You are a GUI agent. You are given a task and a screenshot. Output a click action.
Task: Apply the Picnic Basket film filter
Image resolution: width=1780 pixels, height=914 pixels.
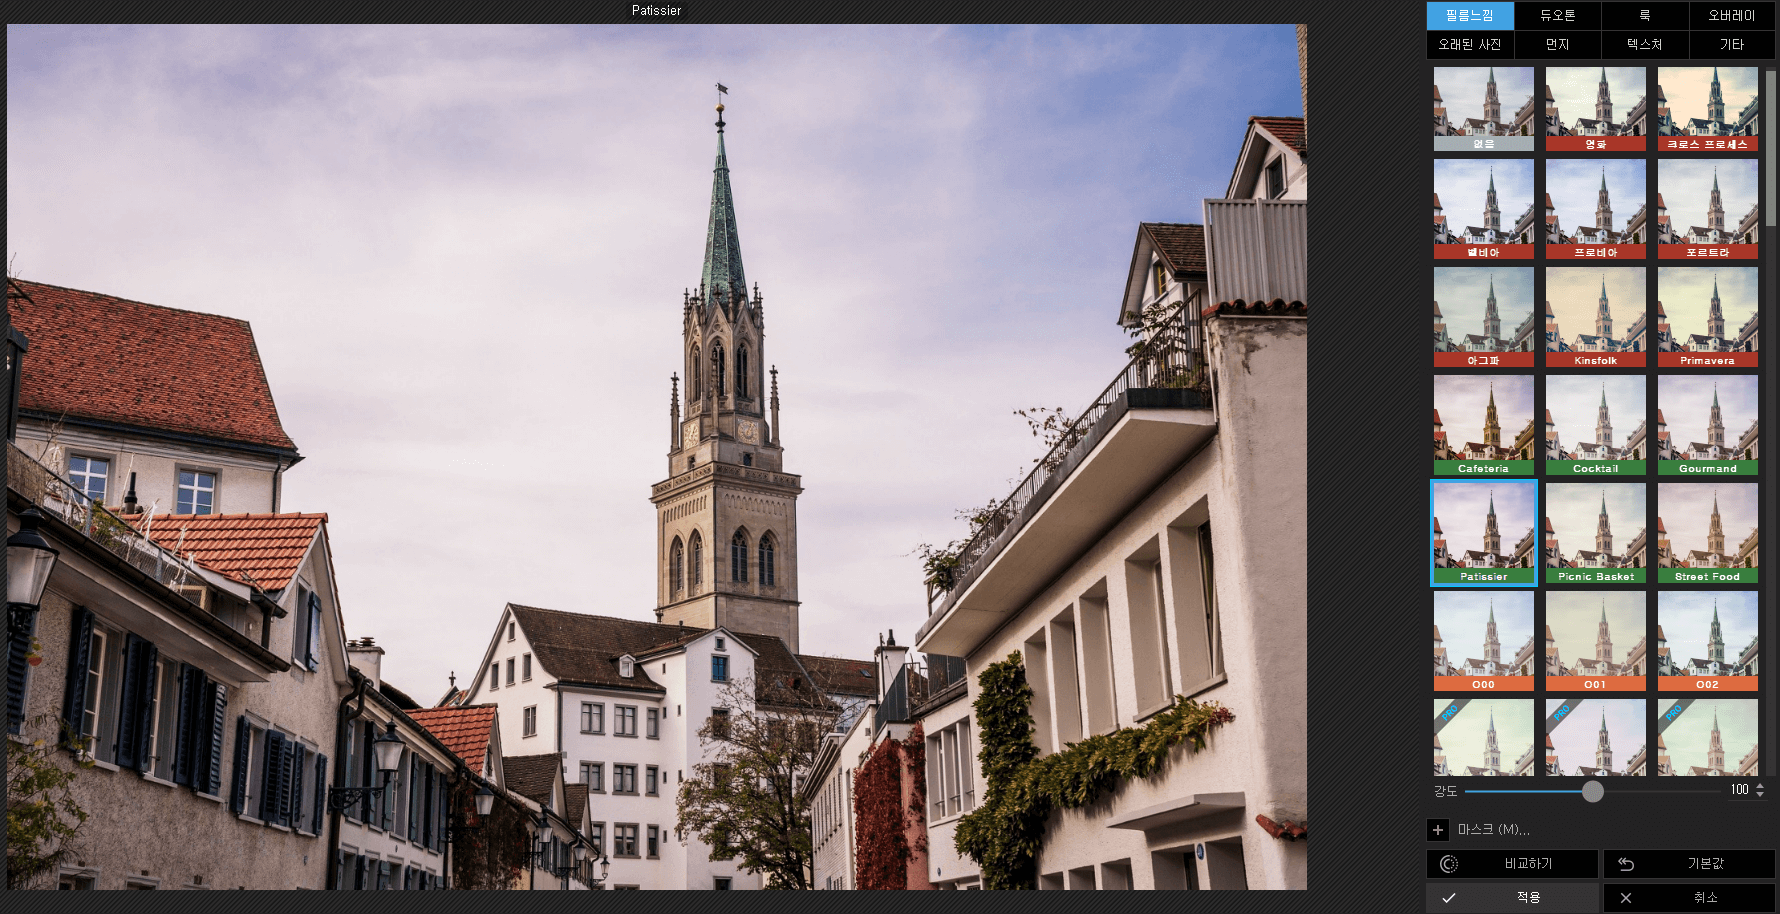(x=1595, y=533)
